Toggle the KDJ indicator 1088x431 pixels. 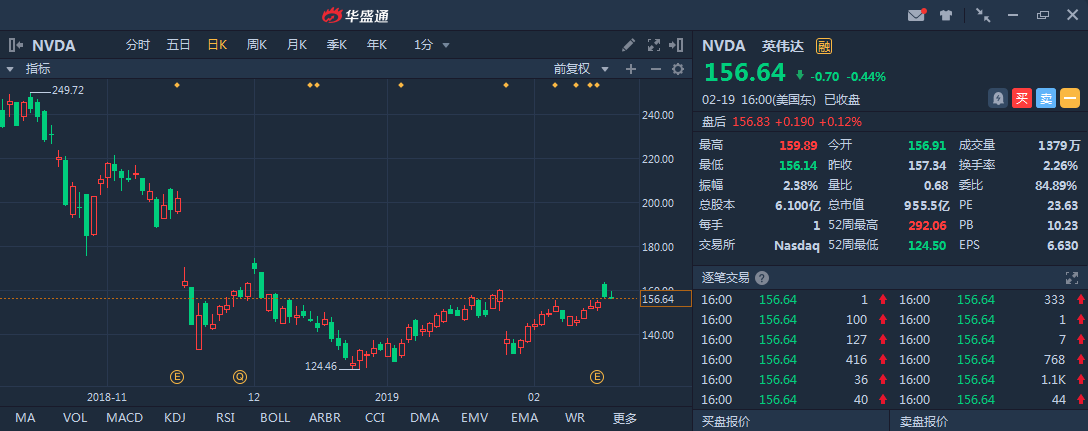pos(175,418)
